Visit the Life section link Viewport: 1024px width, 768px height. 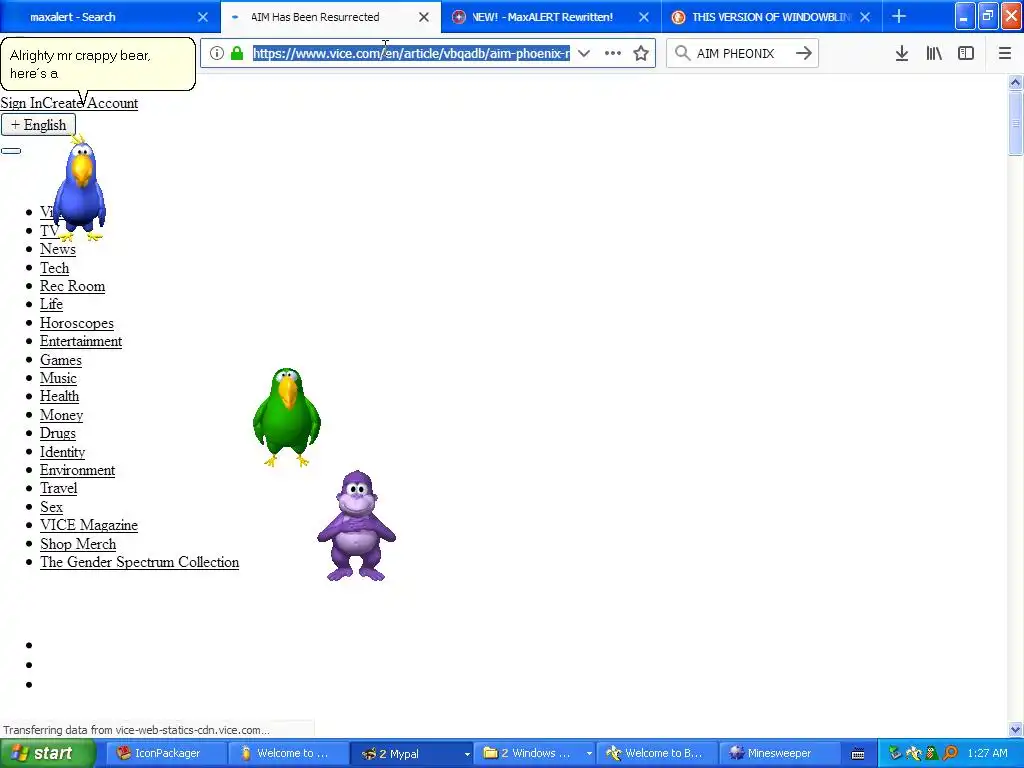[x=51, y=304]
